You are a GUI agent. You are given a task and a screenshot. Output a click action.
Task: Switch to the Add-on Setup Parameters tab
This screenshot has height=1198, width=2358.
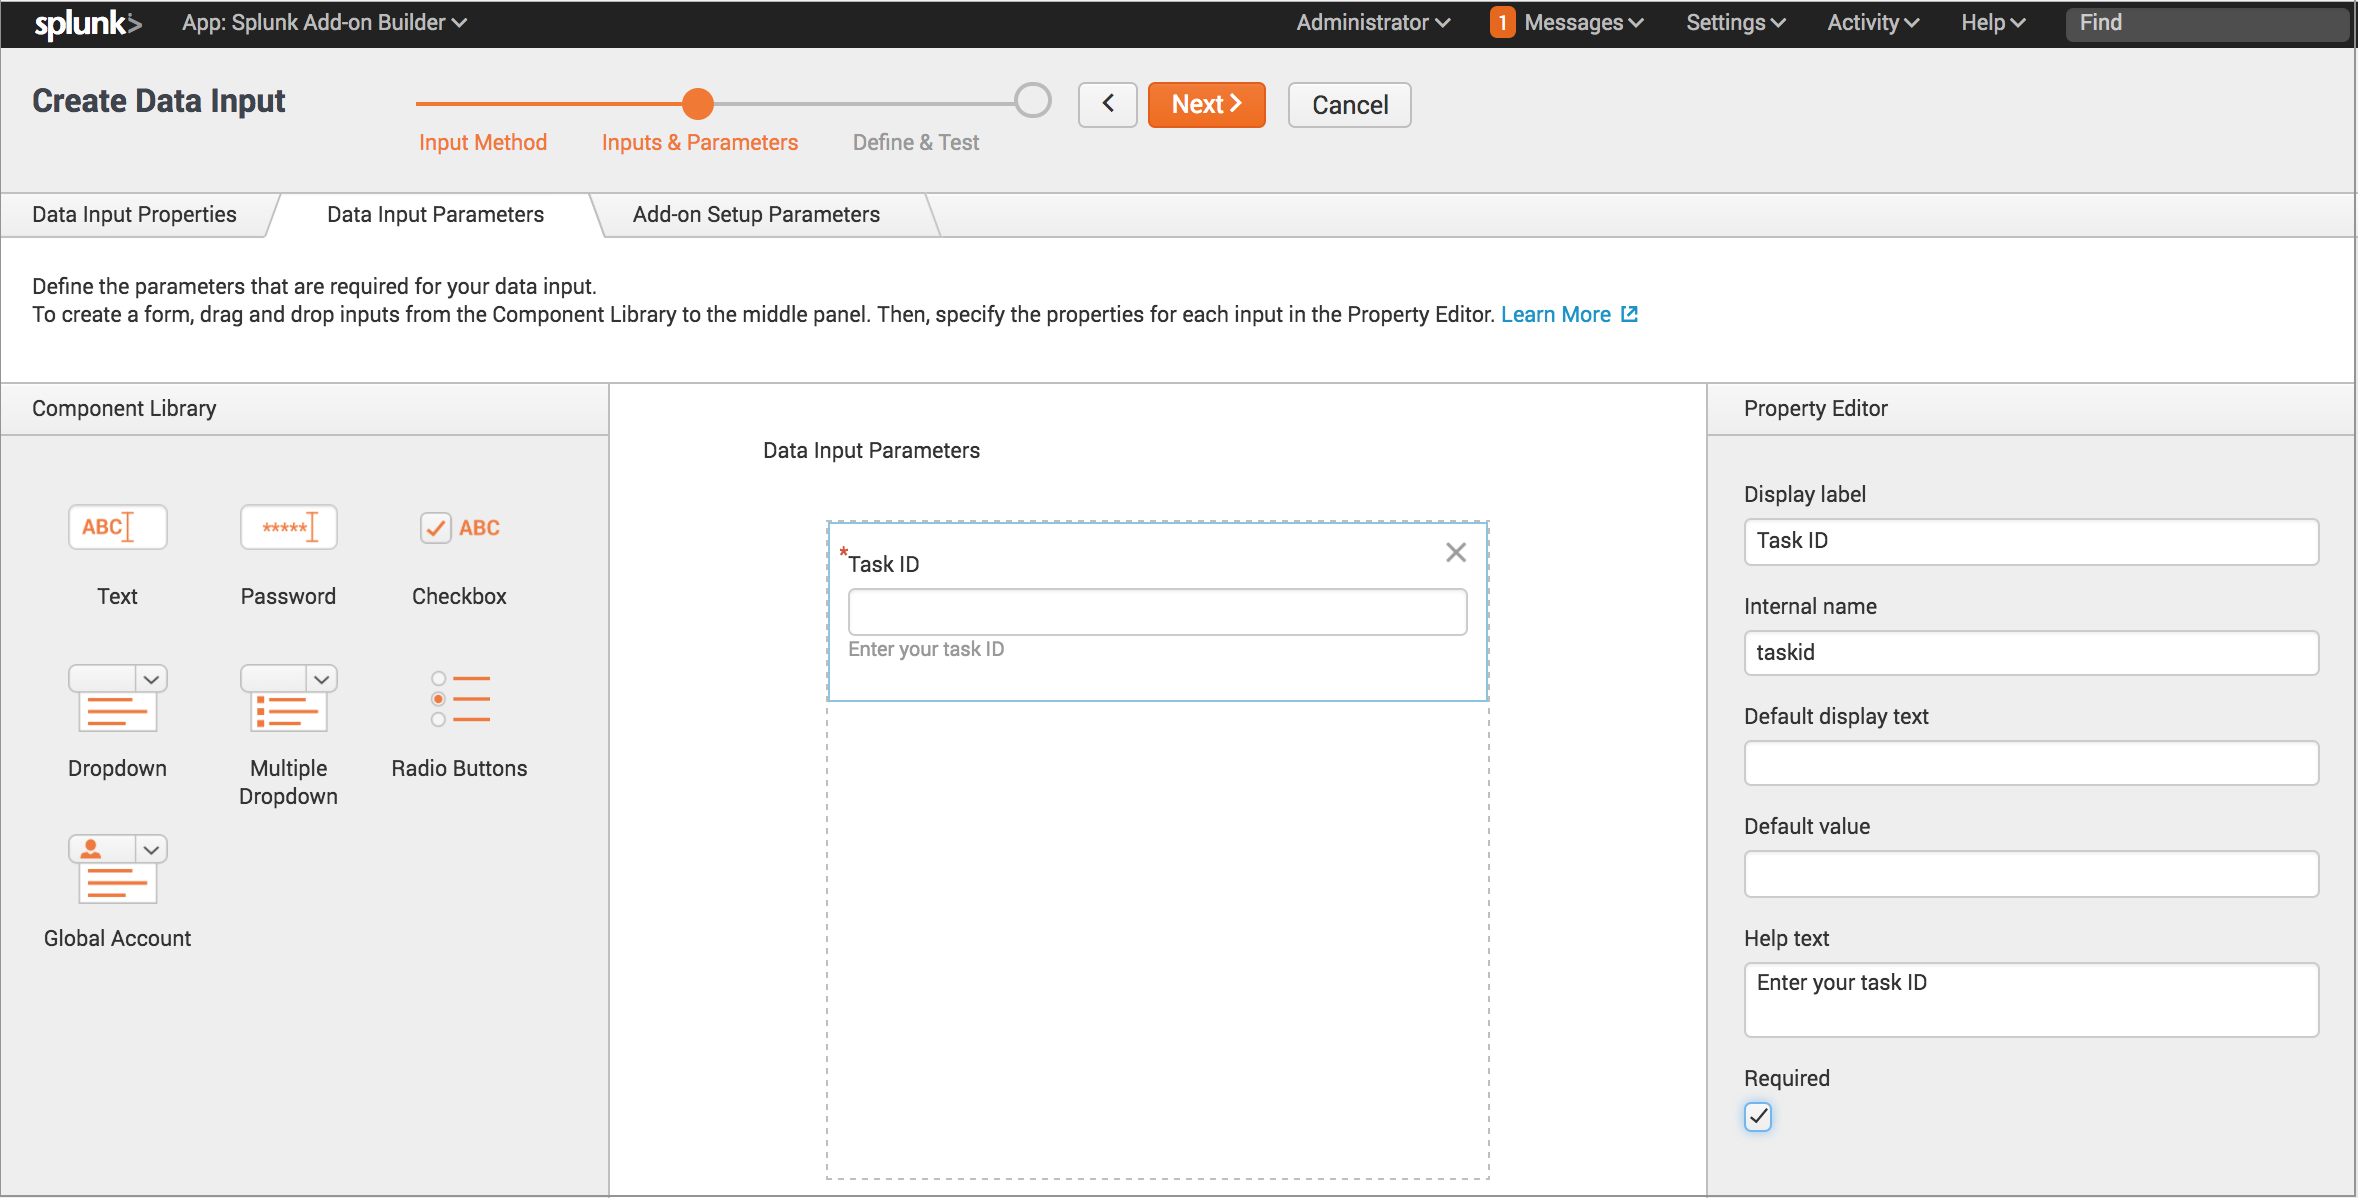(756, 214)
